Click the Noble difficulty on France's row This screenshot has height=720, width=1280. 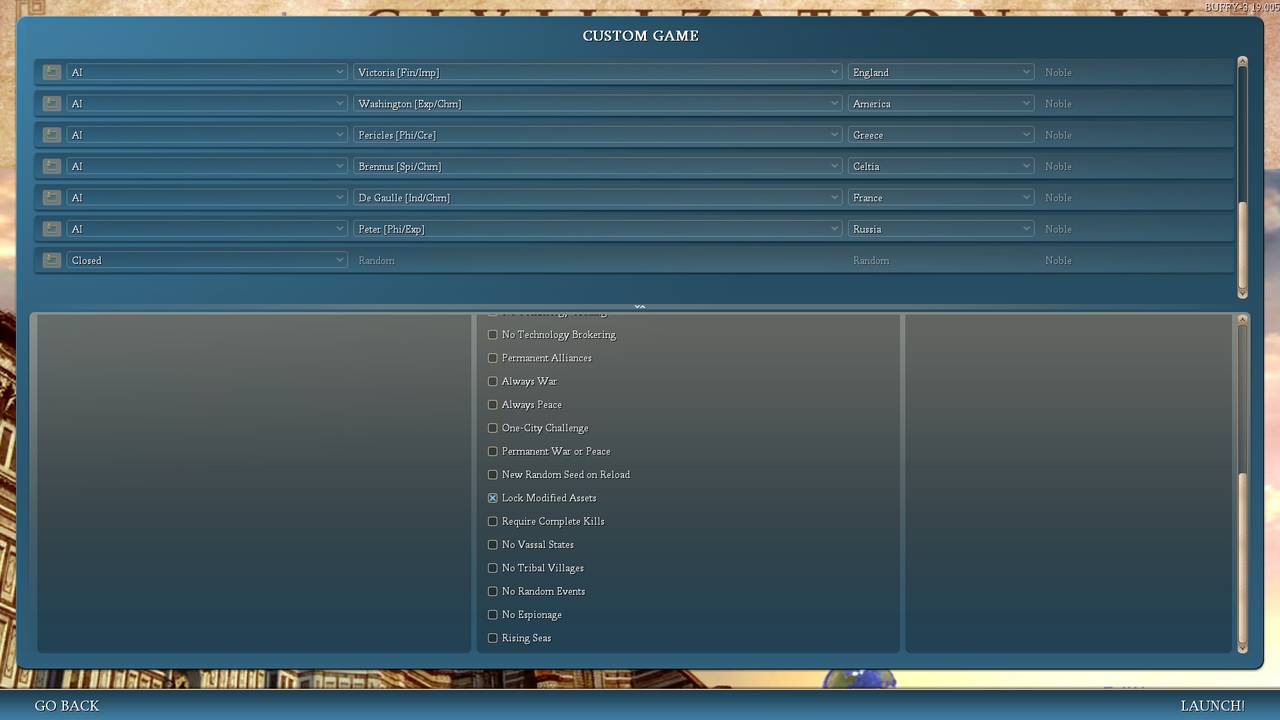(x=1058, y=197)
